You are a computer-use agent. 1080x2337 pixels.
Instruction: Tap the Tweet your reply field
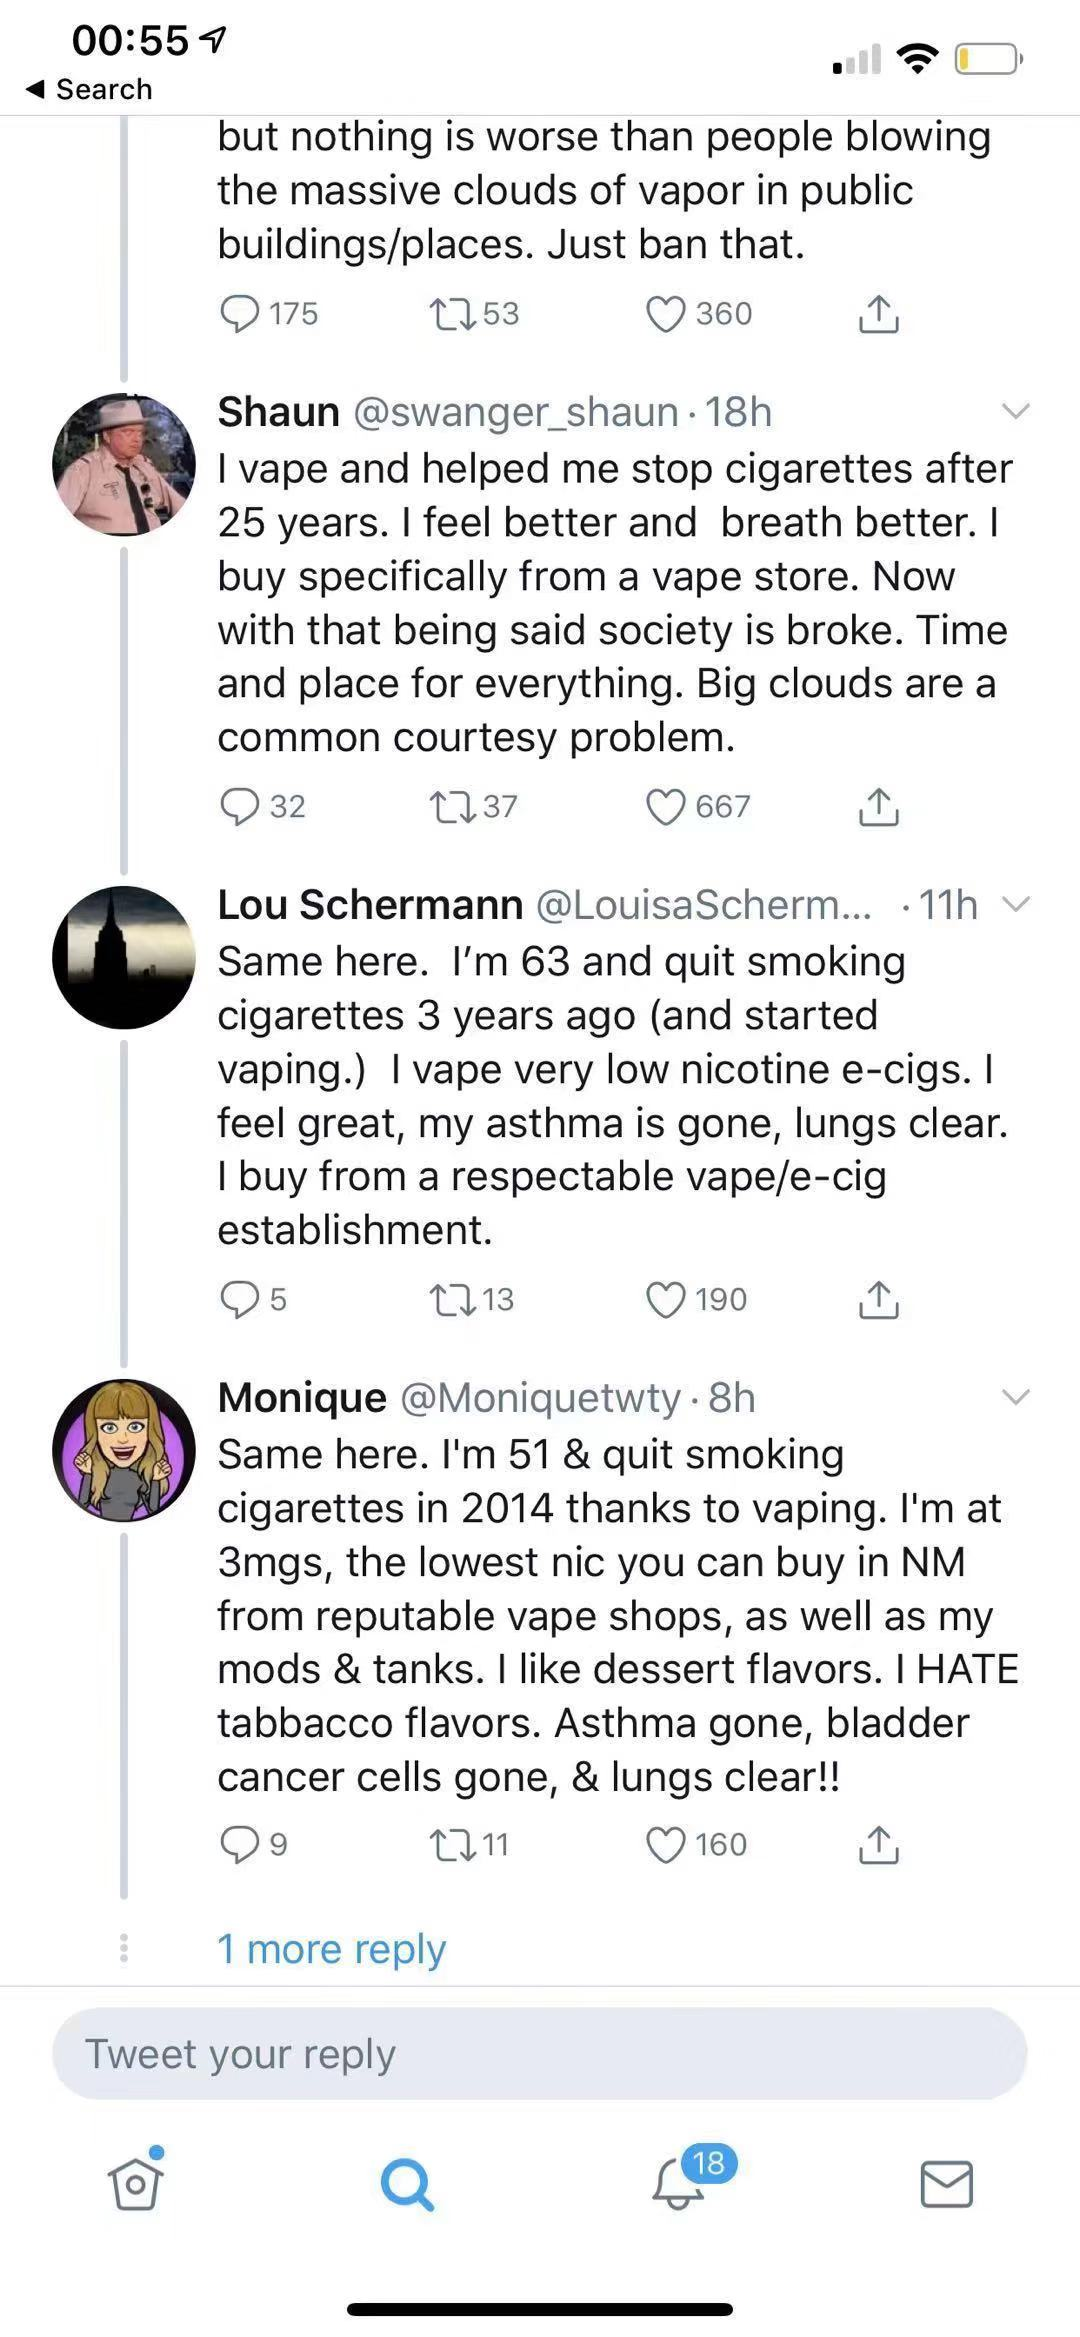tap(540, 2054)
